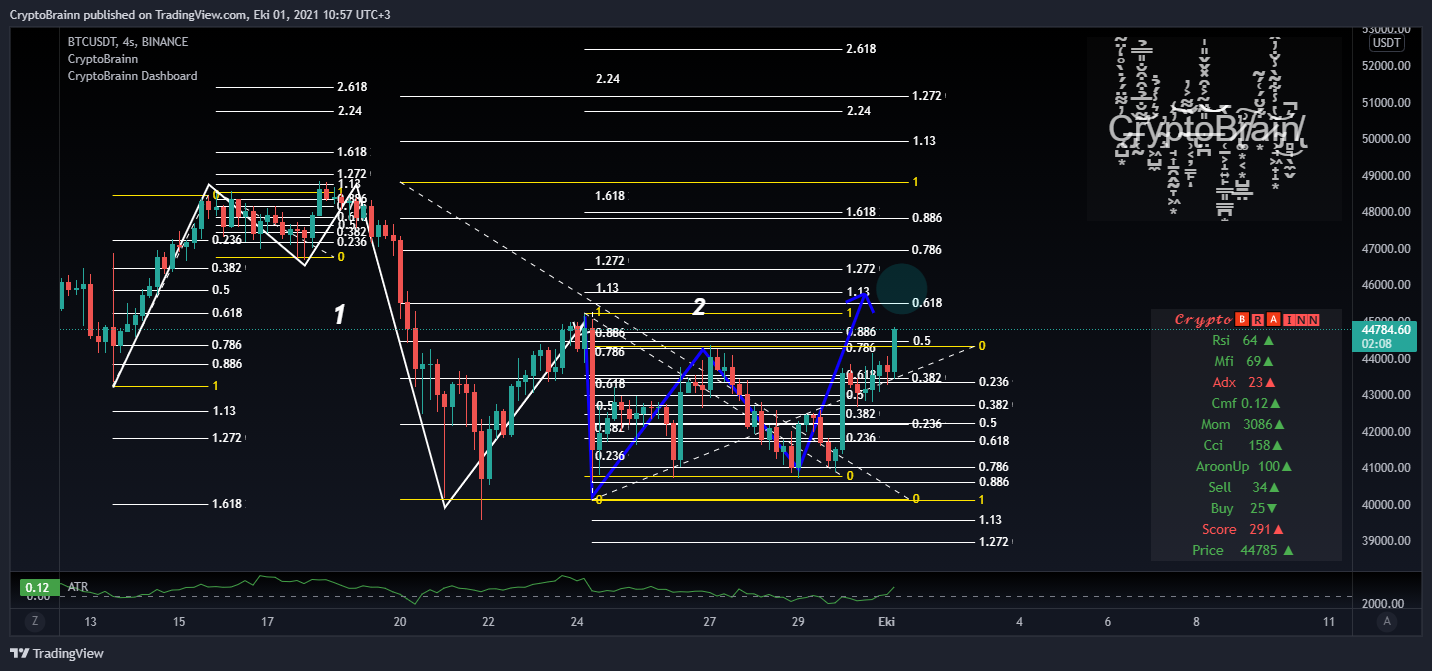Click the date label 29 on time axis
This screenshot has width=1432, height=671.
coord(798,622)
